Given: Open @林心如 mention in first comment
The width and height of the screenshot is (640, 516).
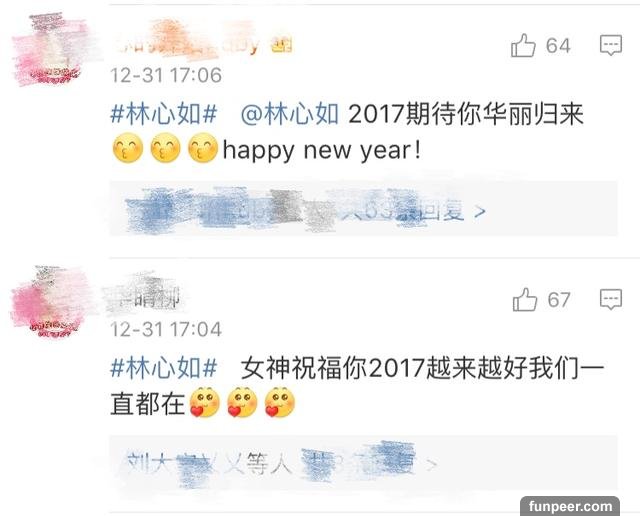Looking at the screenshot, I should coord(289,114).
